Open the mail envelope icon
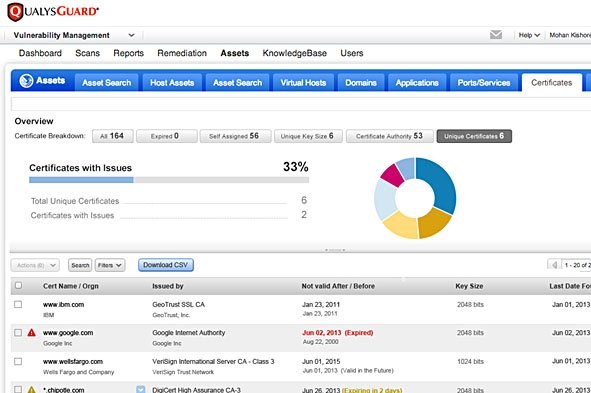591x393 pixels. 496,35
